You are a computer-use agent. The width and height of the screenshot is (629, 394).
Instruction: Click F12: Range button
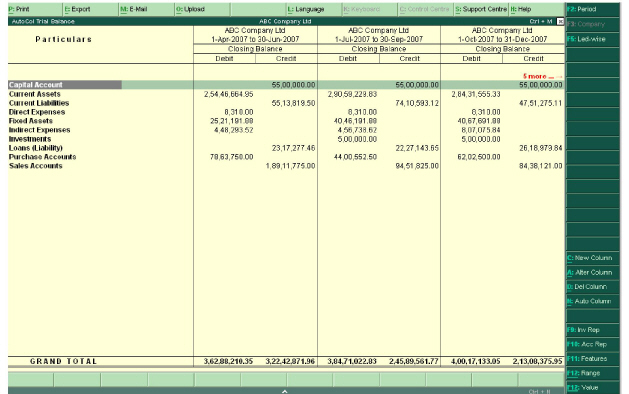point(593,373)
